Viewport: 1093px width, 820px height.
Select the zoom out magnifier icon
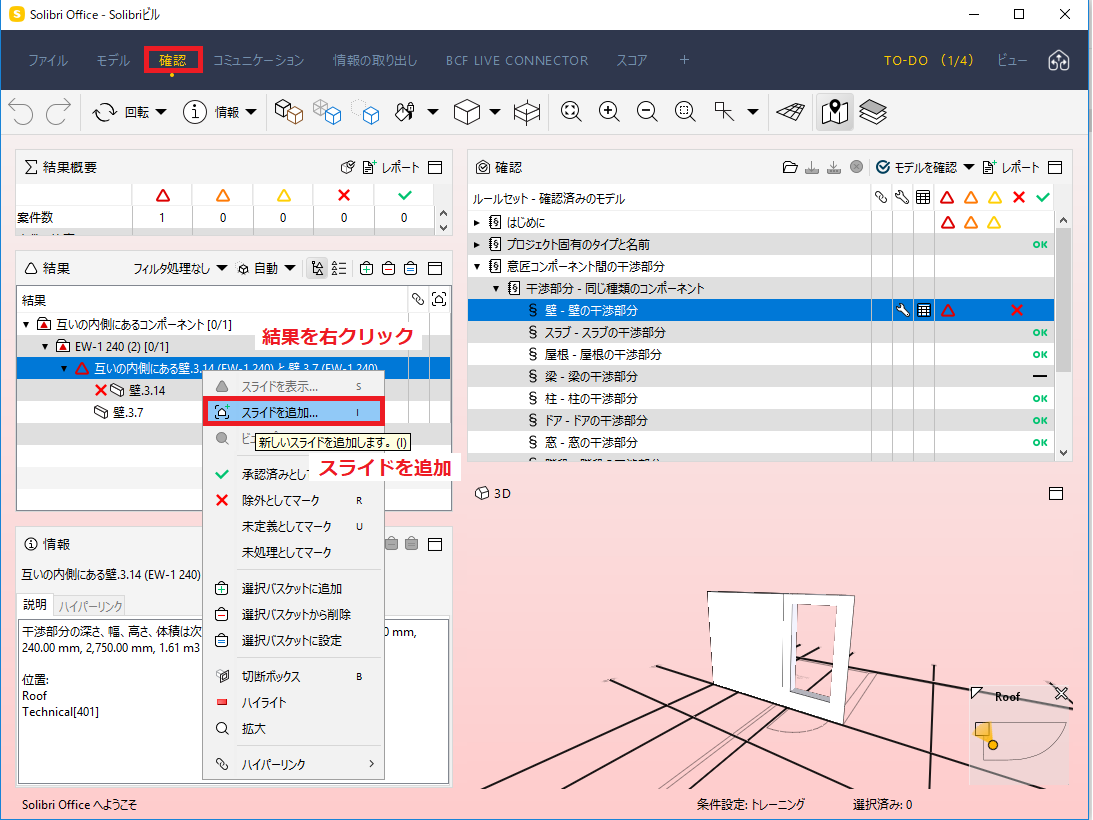647,112
